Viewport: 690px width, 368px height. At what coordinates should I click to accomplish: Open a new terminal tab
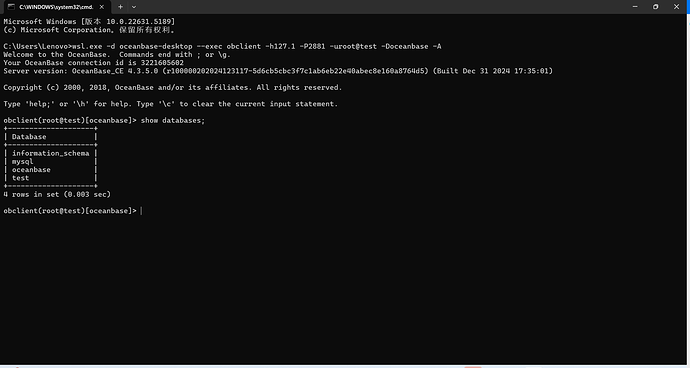[120, 7]
